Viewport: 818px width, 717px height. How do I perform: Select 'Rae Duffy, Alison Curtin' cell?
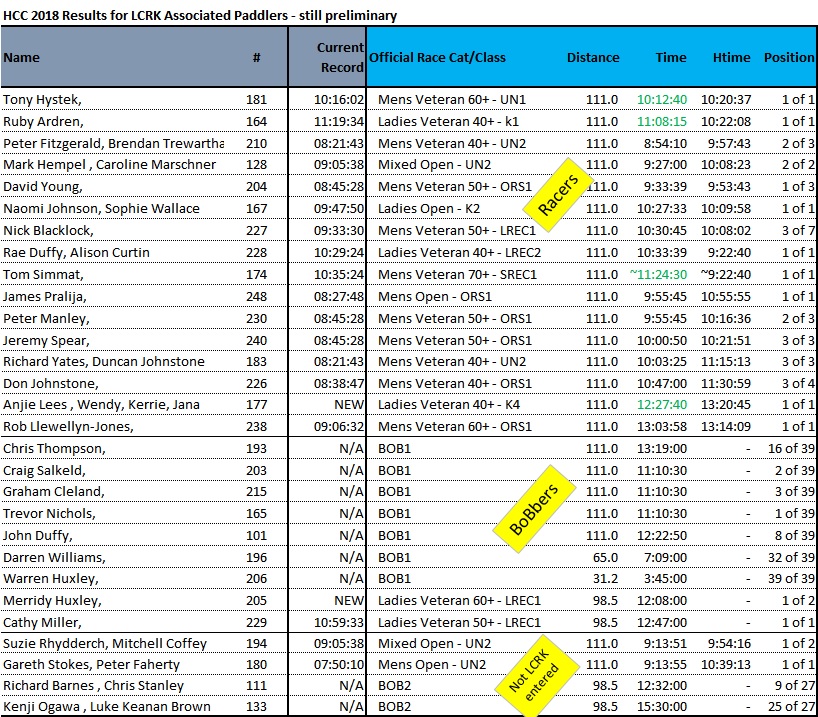coord(76,253)
